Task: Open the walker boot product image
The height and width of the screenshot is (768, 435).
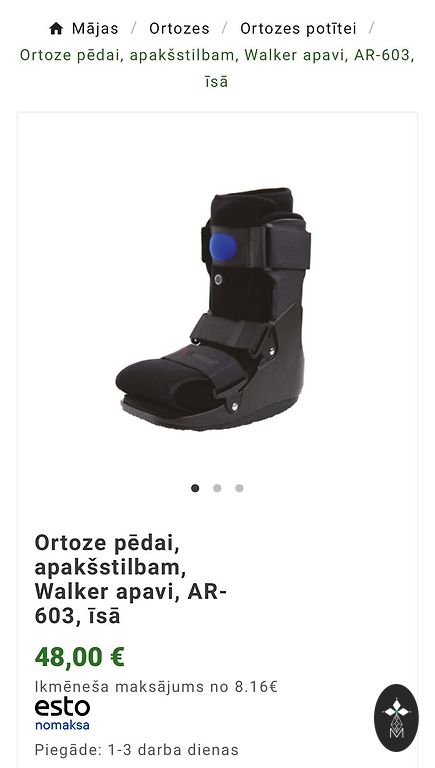Action: coord(213,309)
